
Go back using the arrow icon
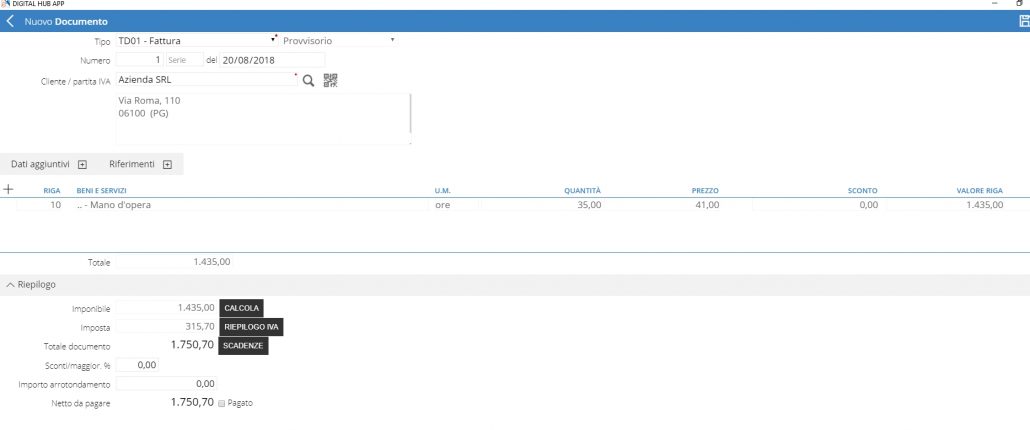pos(10,22)
